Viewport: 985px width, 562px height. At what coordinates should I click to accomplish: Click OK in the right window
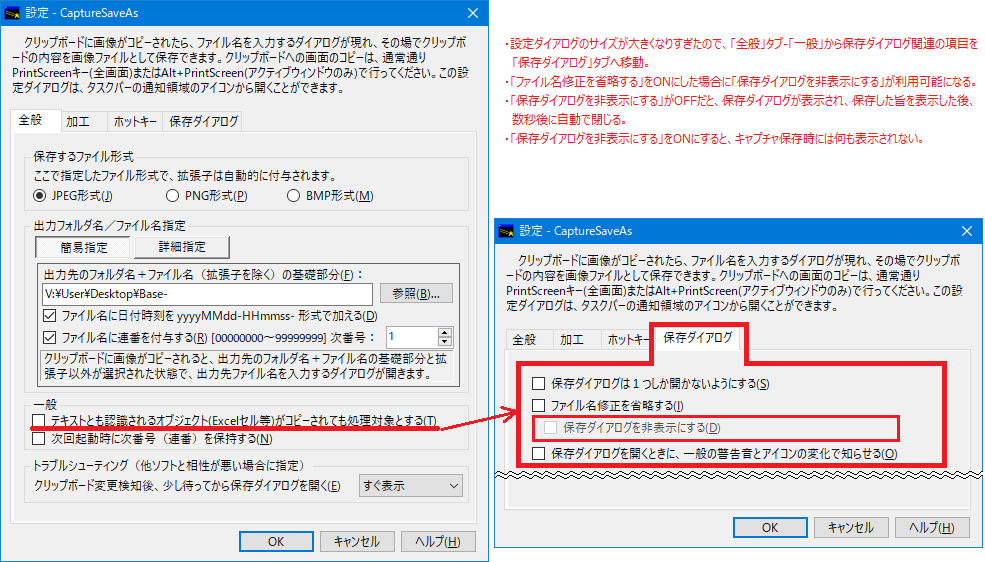tap(770, 527)
